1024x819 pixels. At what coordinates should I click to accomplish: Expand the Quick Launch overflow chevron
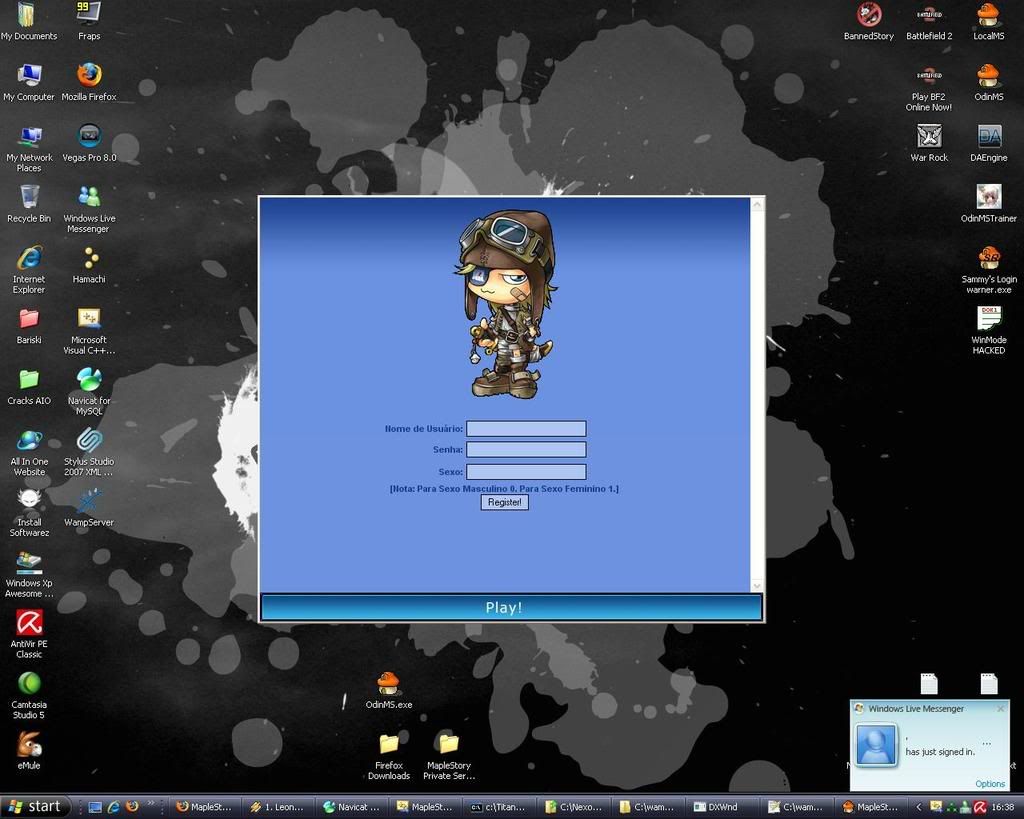tap(151, 804)
